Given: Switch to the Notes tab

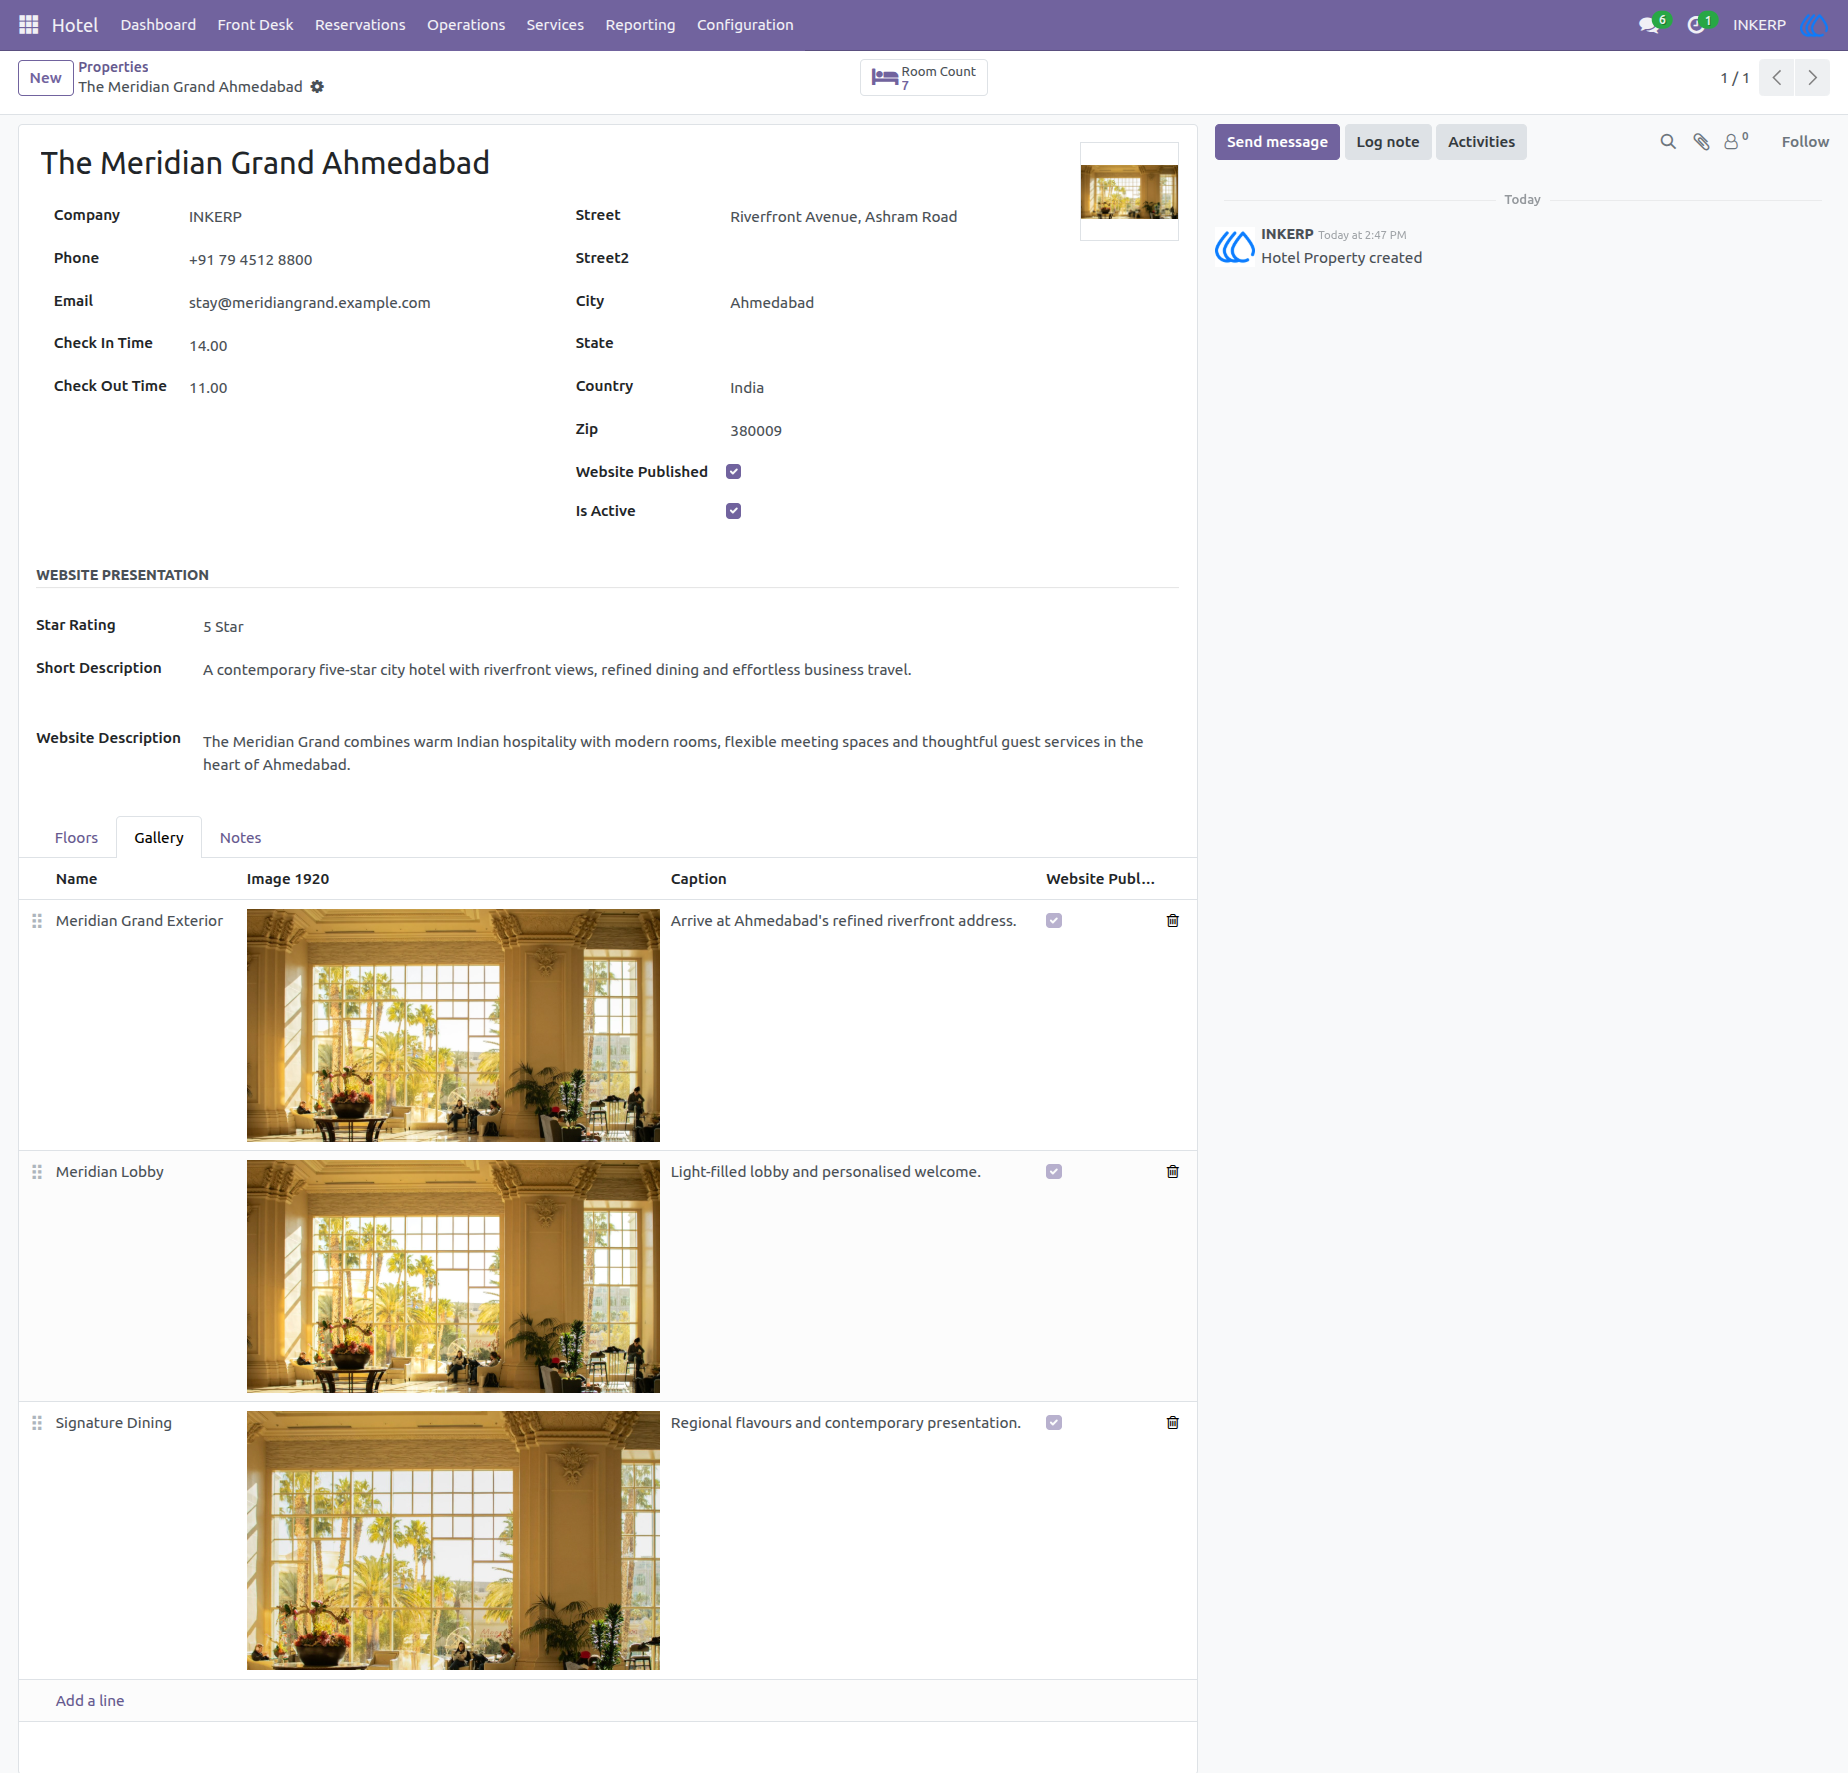Looking at the screenshot, I should (240, 838).
